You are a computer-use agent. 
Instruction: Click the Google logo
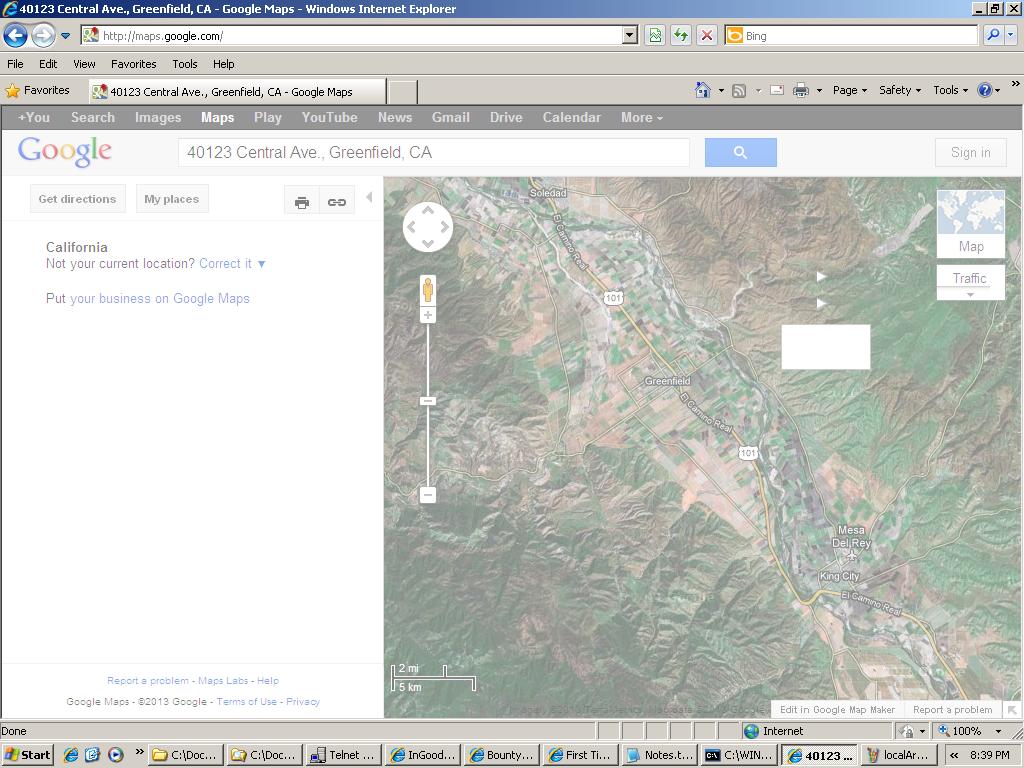[65, 152]
